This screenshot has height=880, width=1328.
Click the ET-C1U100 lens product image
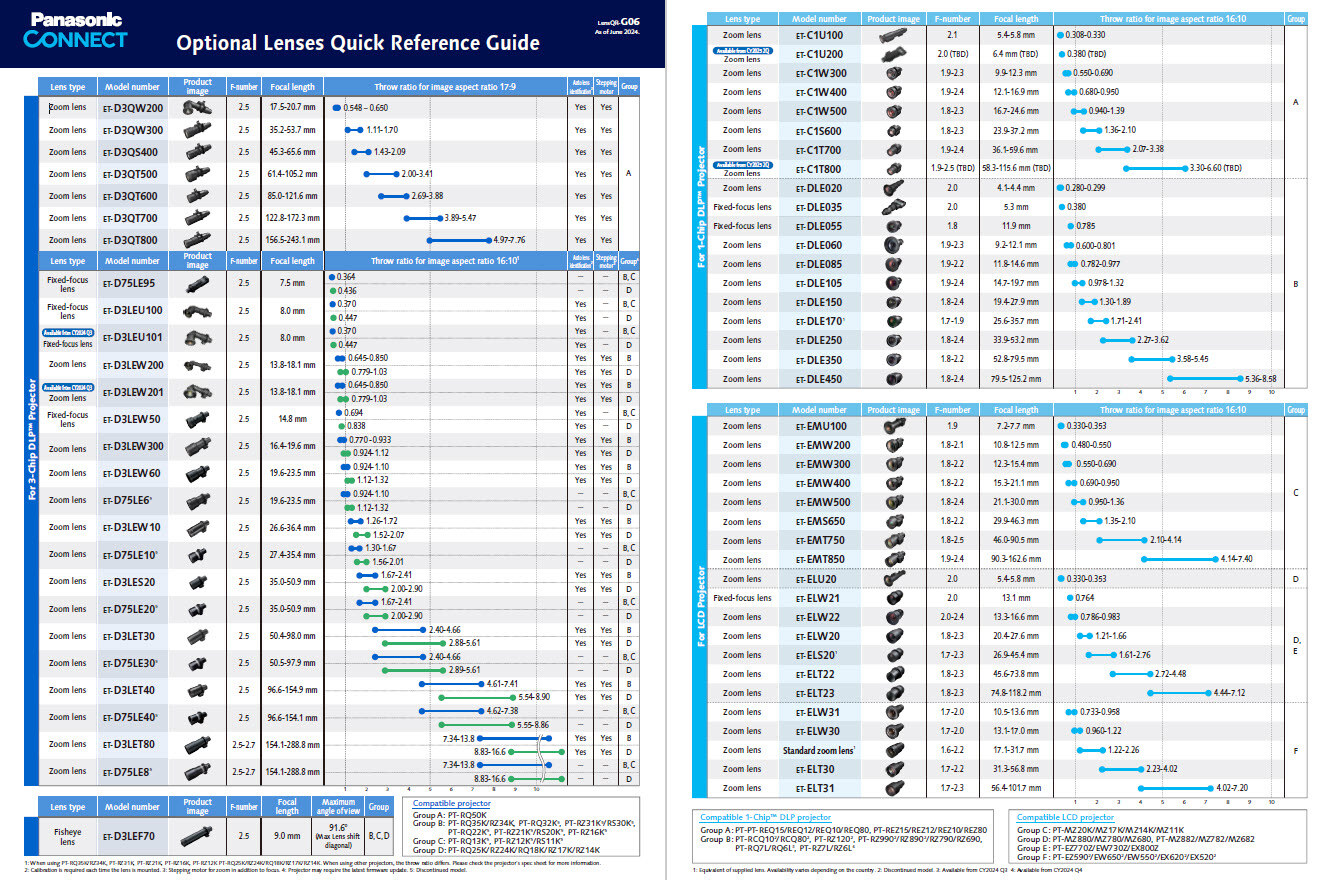point(893,35)
